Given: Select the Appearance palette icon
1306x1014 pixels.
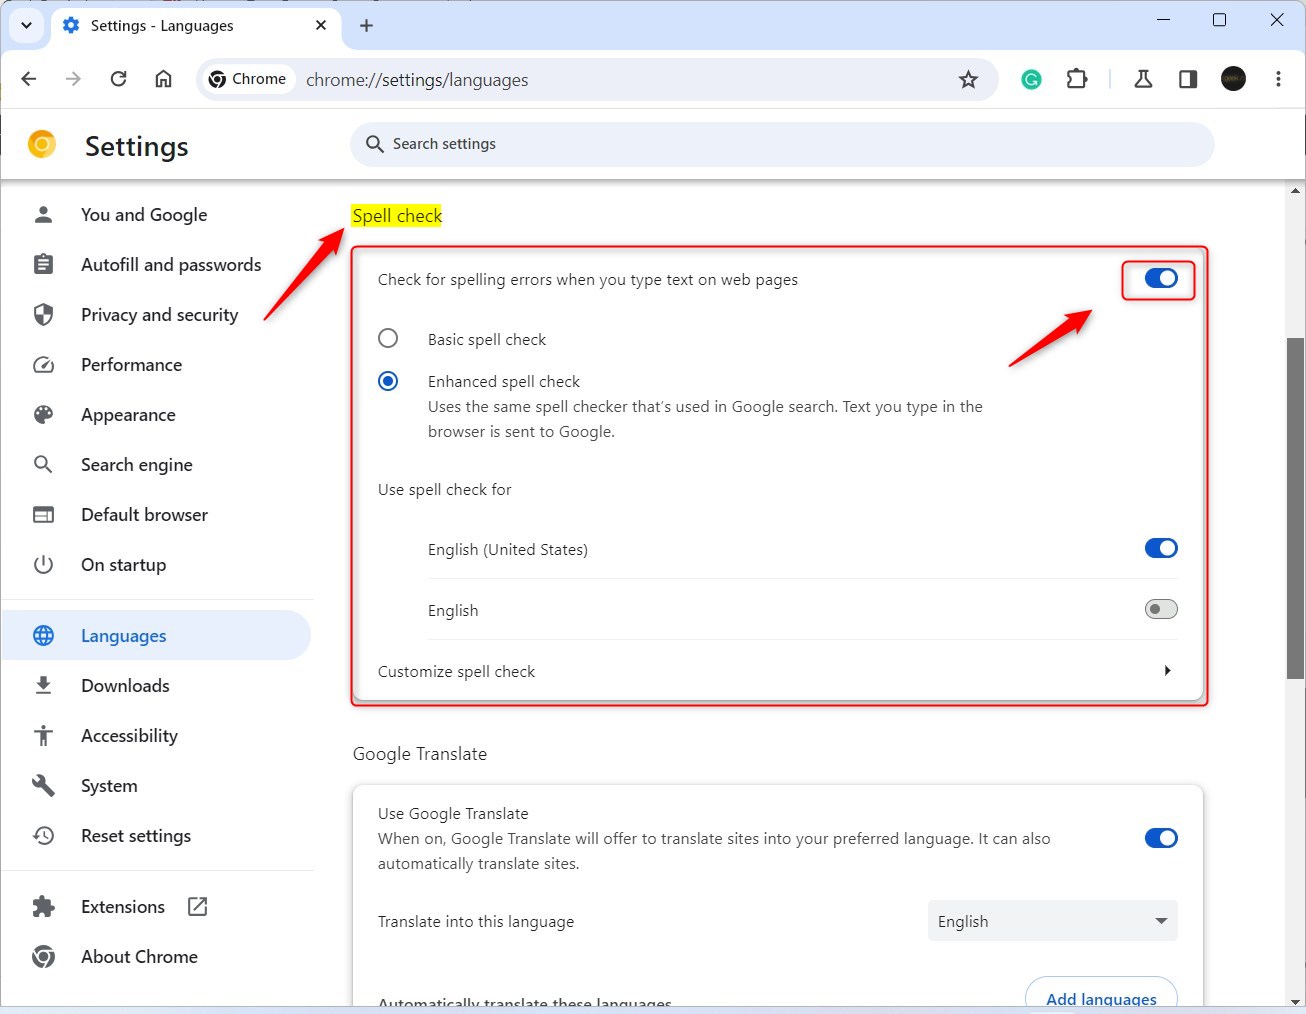Looking at the screenshot, I should [44, 414].
